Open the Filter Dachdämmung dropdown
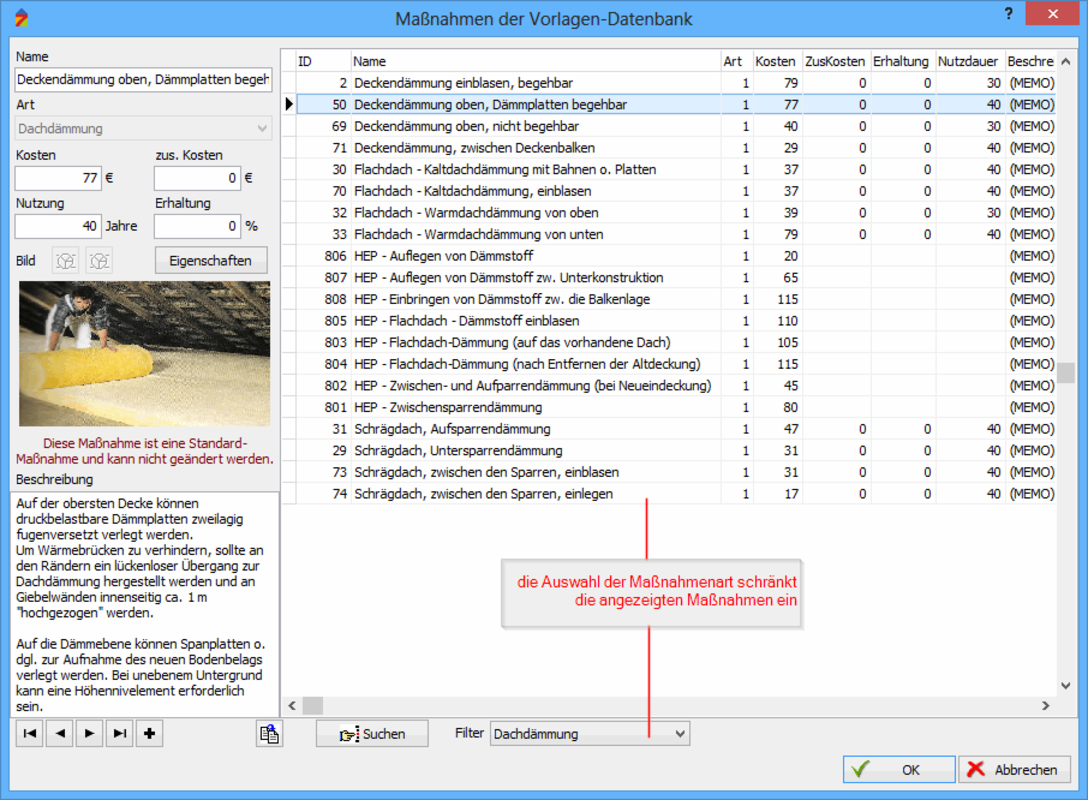Image resolution: width=1088 pixels, height=800 pixels. (x=590, y=733)
